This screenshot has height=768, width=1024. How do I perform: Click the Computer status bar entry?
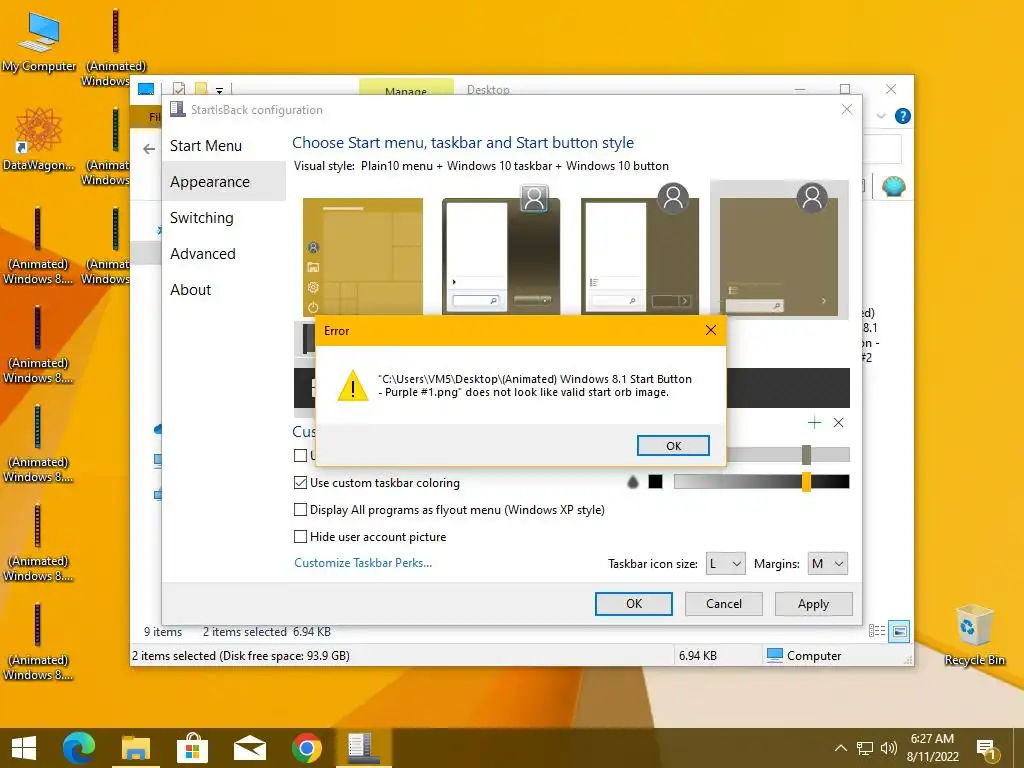(x=804, y=655)
